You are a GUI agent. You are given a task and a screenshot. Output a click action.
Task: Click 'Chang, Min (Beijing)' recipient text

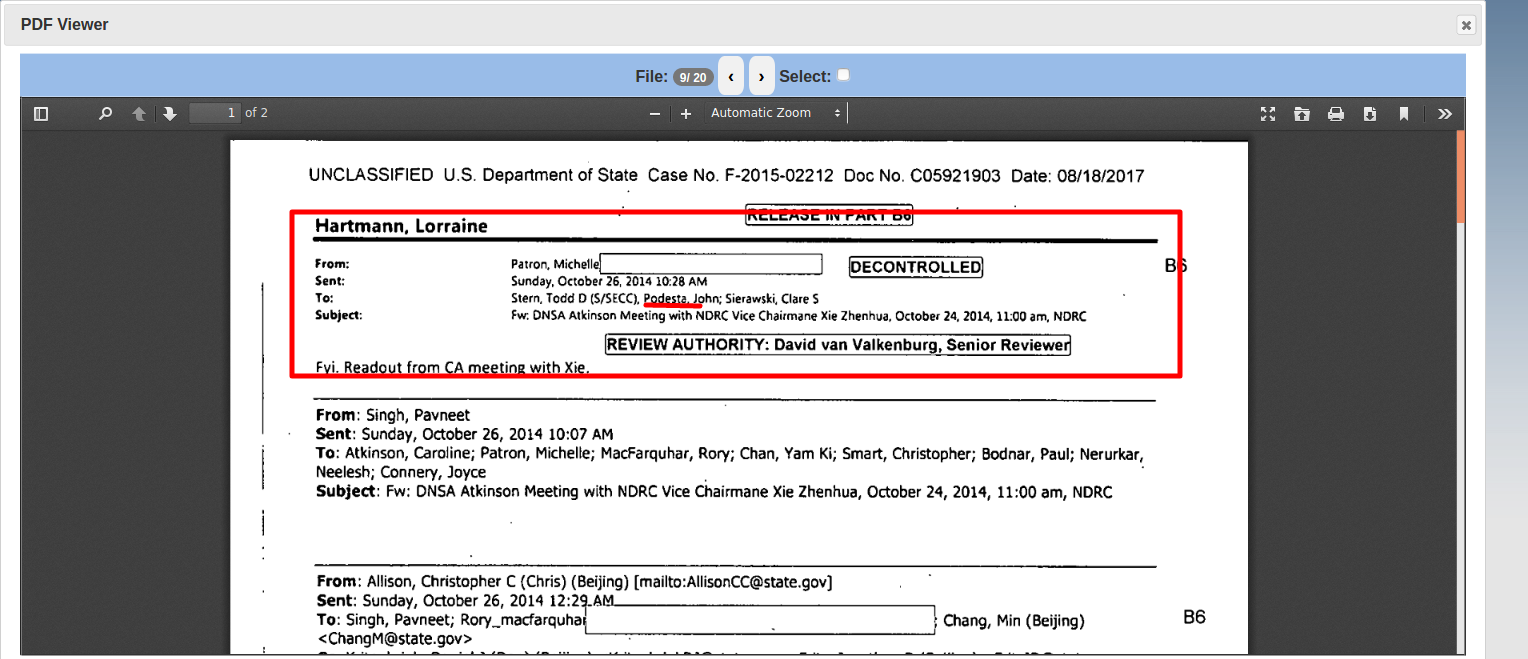pos(1014,621)
